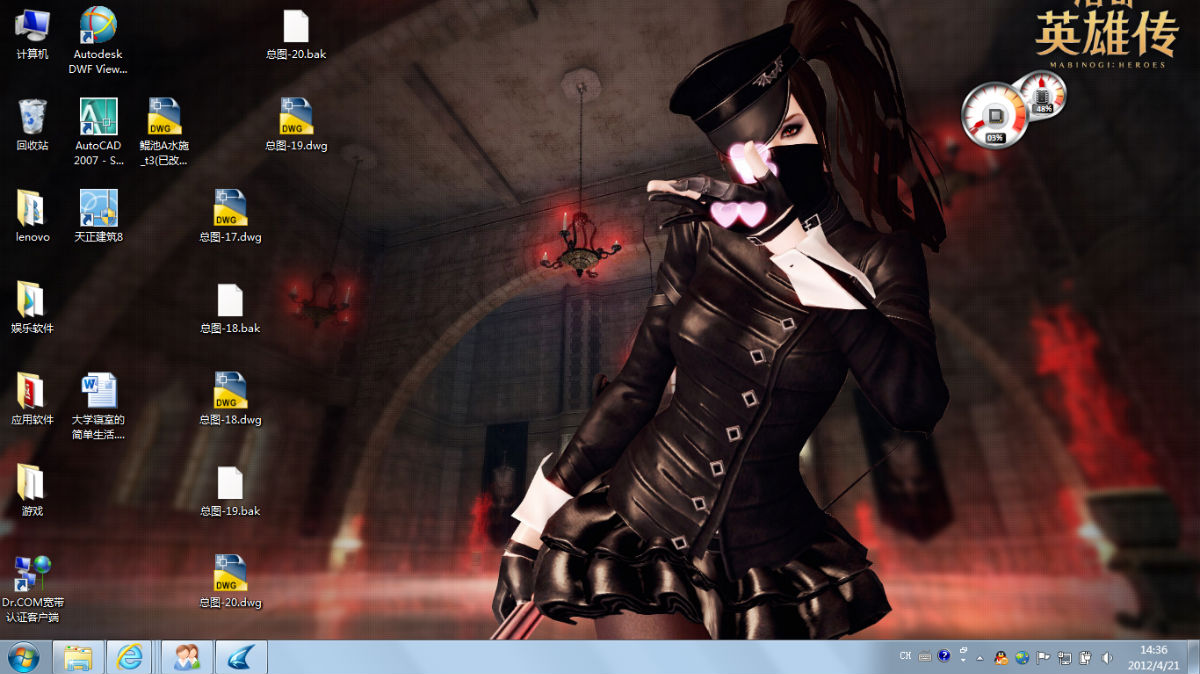Launch AutoCAD 2007 shortcut

[x=98, y=131]
